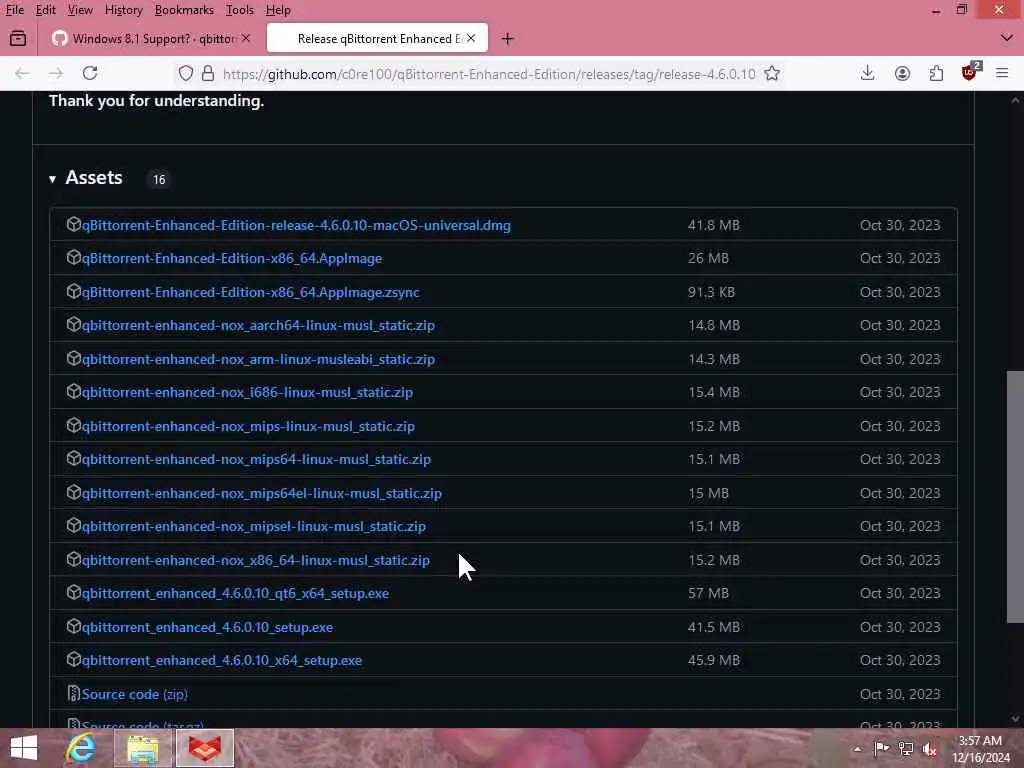
Task: Download nox_arm-linux-musleabi_static.zip
Action: (x=258, y=359)
